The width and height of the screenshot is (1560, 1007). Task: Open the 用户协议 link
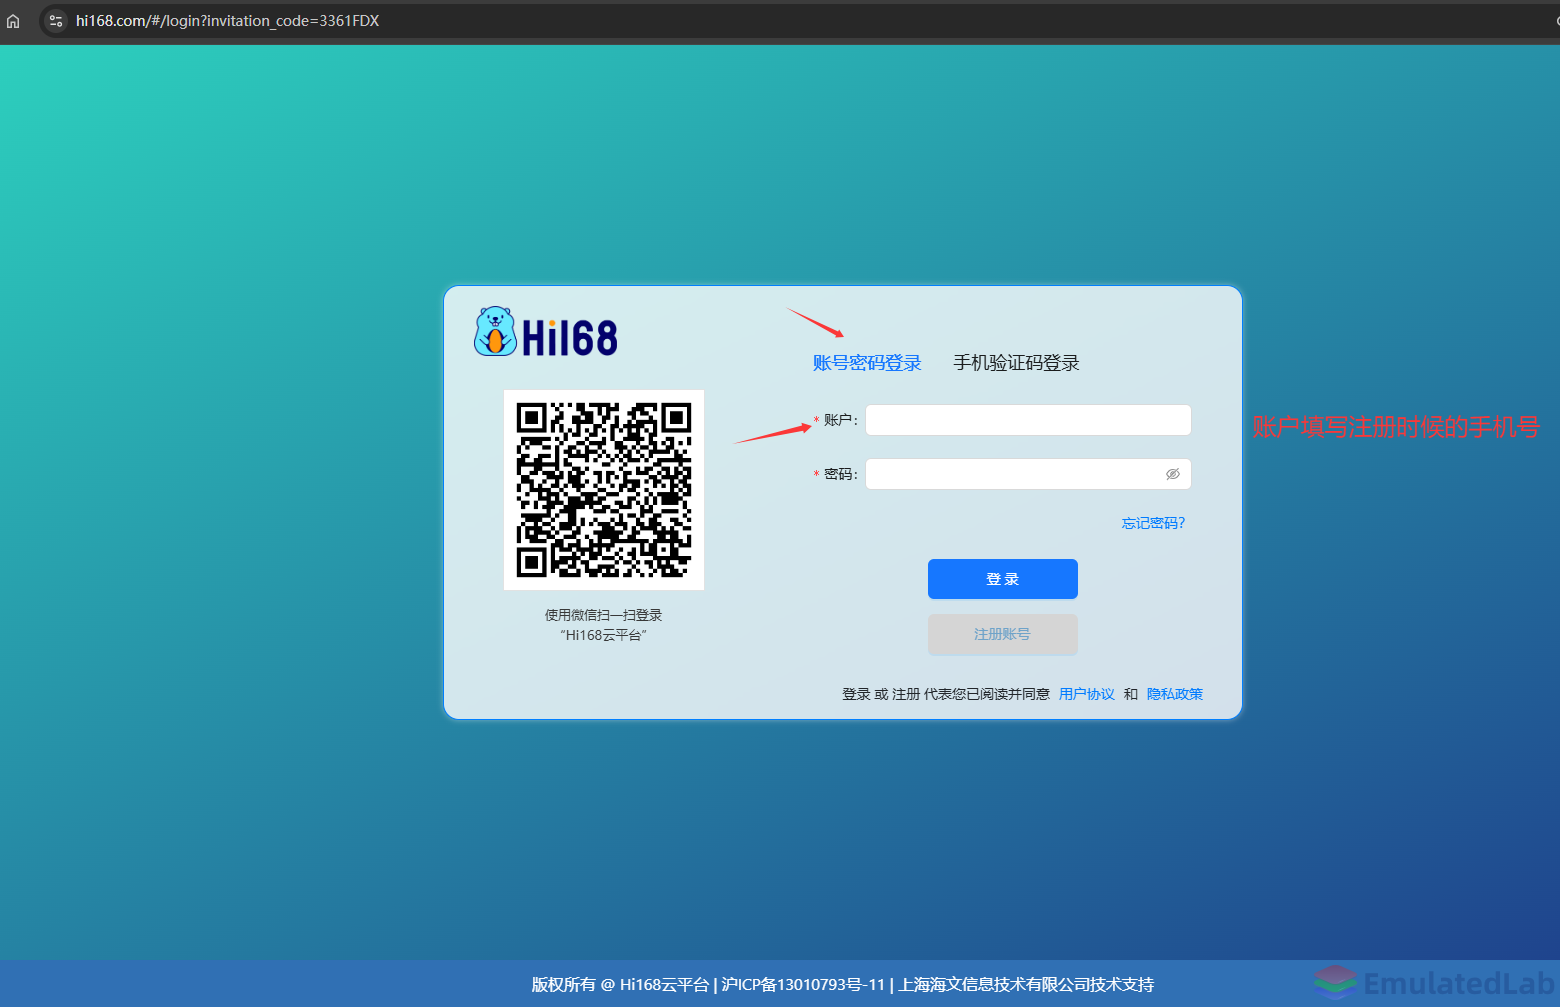coord(1087,694)
